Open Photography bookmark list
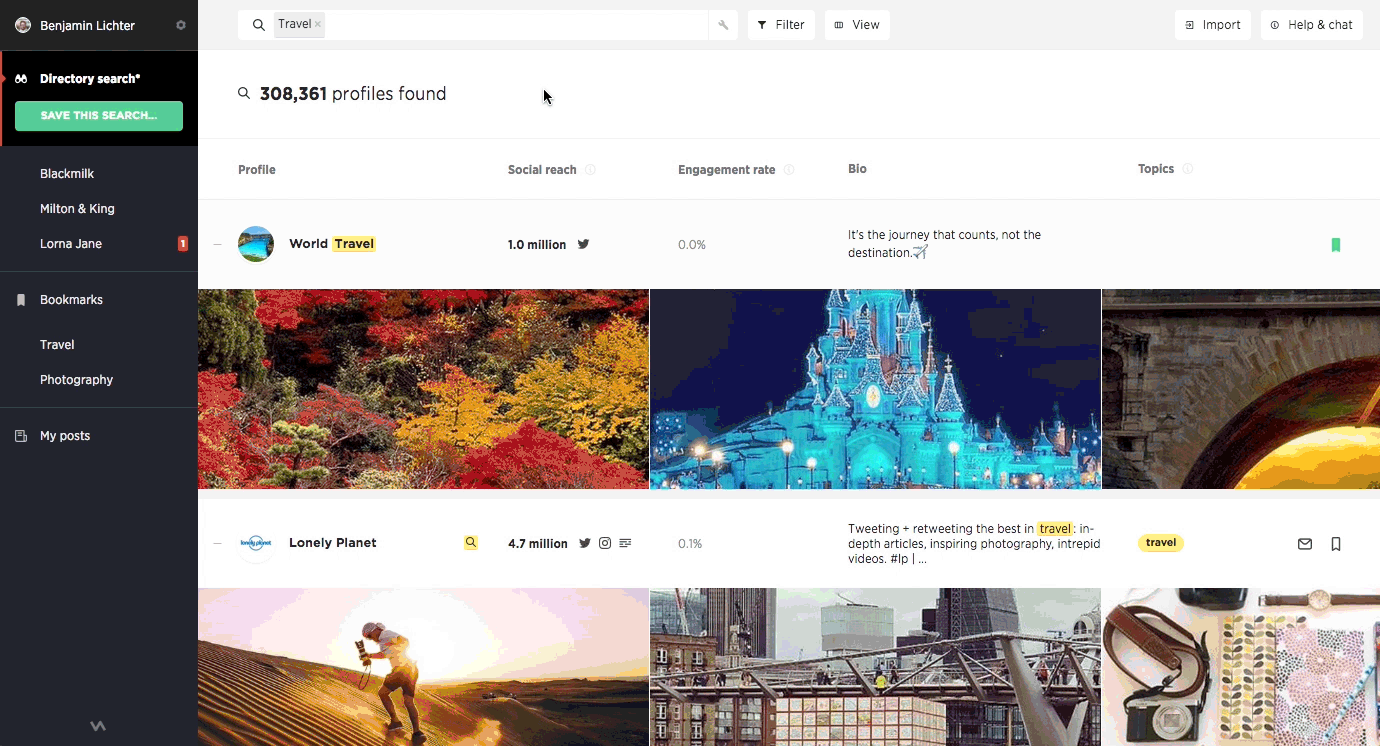1380x746 pixels. [x=76, y=380]
